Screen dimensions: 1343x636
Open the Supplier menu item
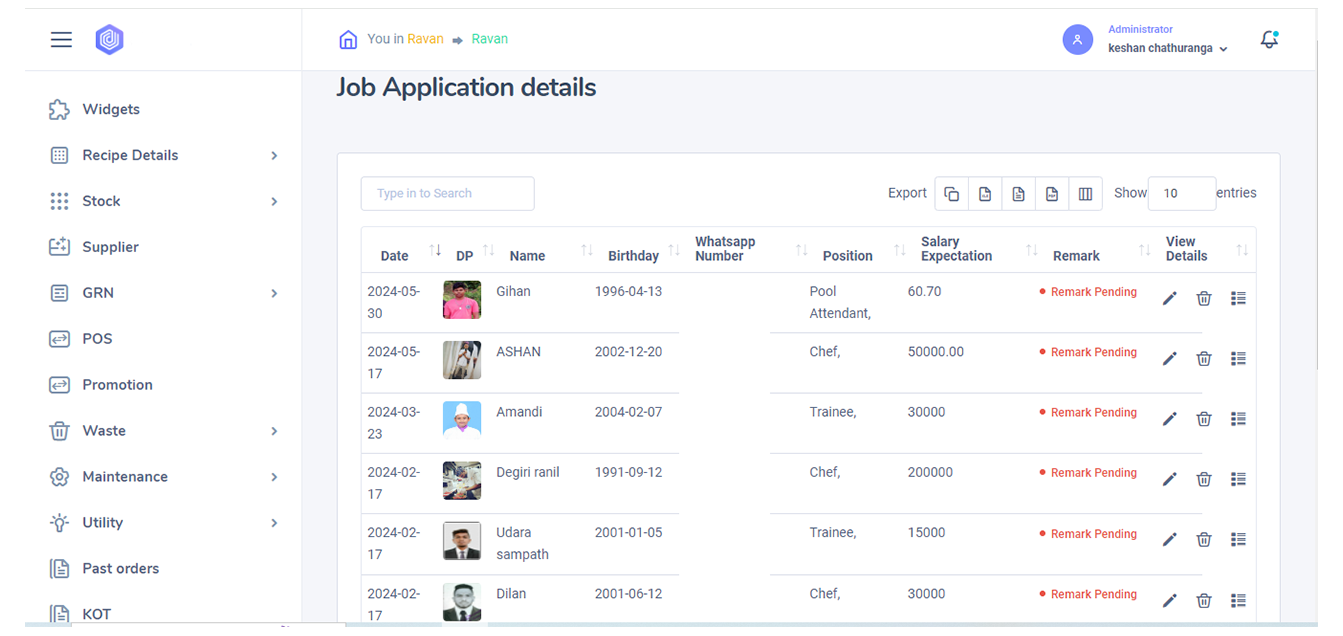tap(110, 247)
